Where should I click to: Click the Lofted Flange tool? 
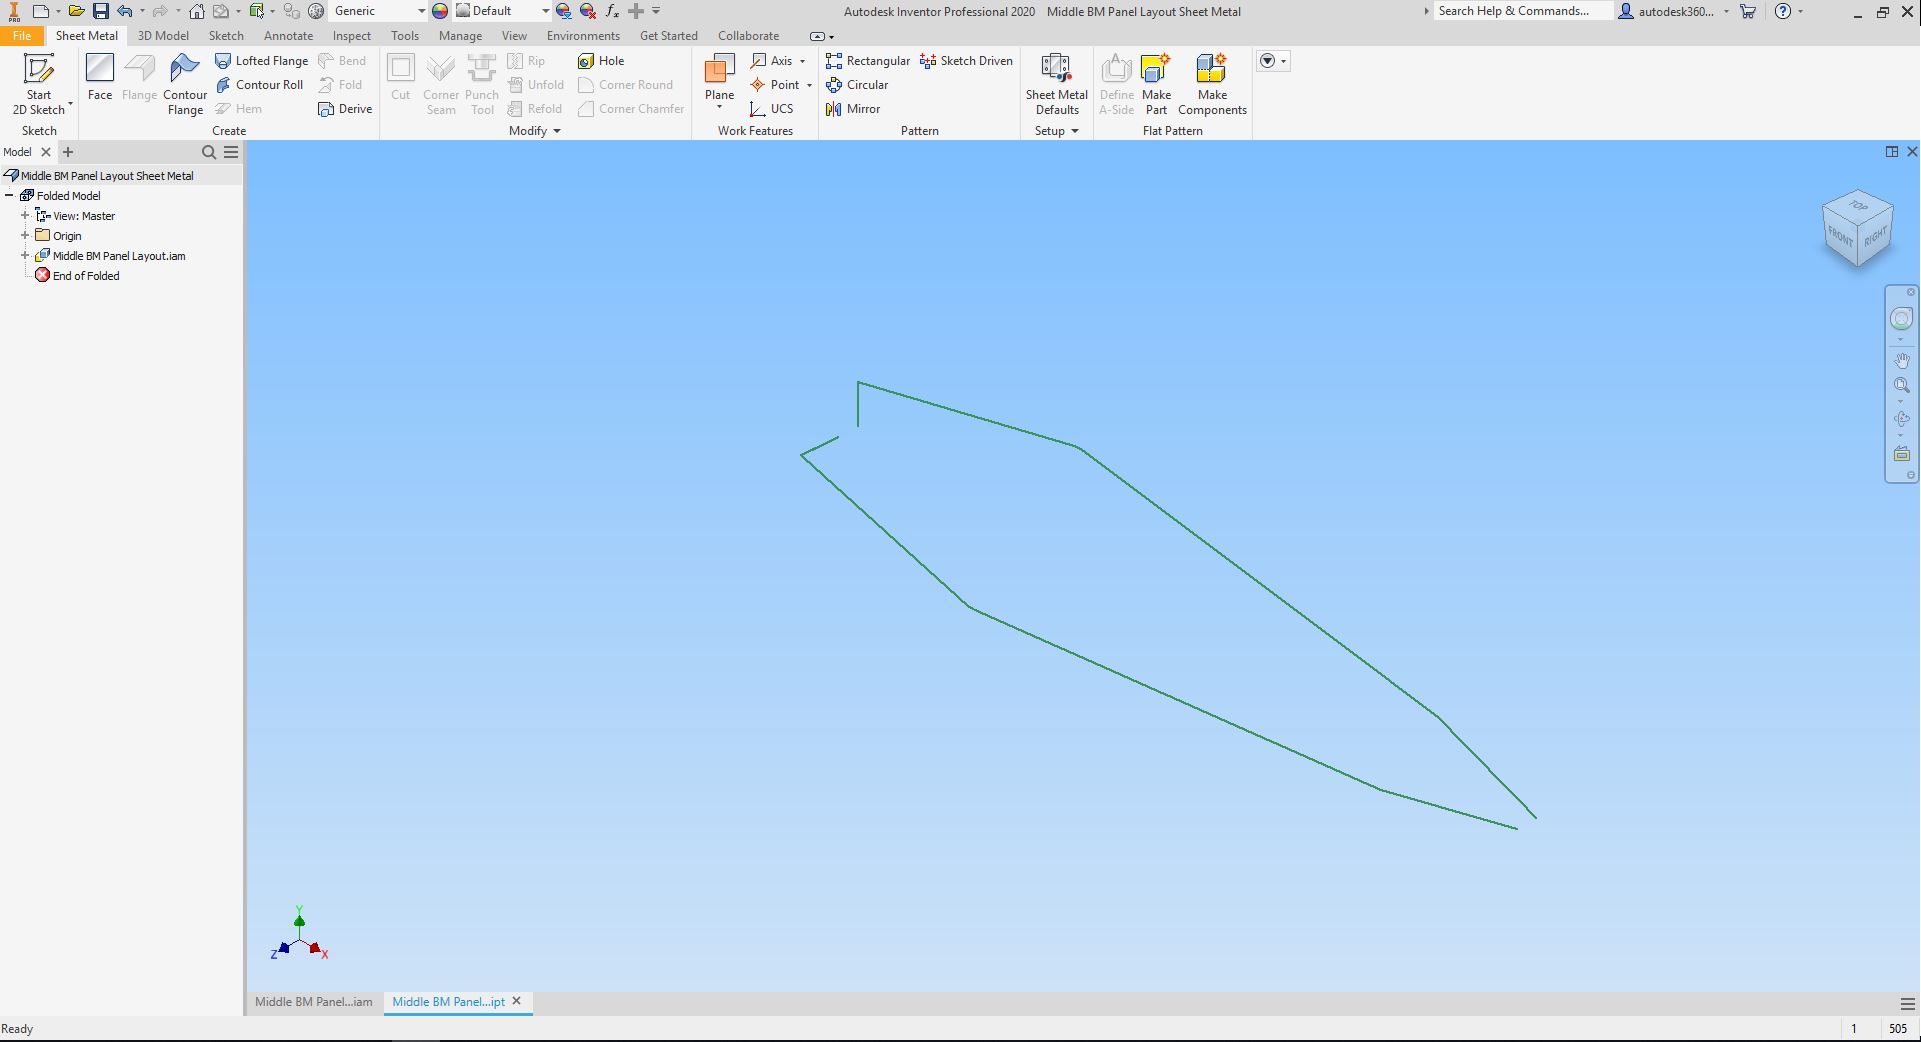pos(262,61)
